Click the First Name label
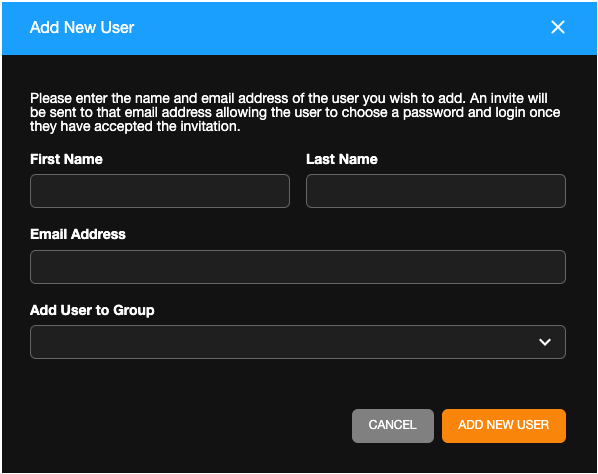598x474 pixels. coord(66,159)
